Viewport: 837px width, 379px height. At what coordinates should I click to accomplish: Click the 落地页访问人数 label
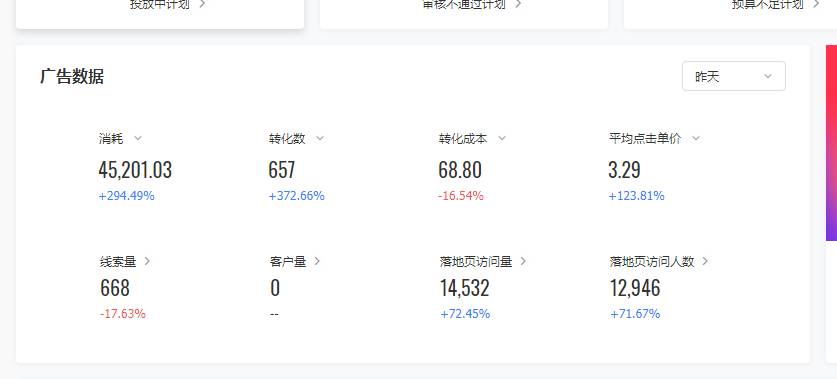pos(652,262)
